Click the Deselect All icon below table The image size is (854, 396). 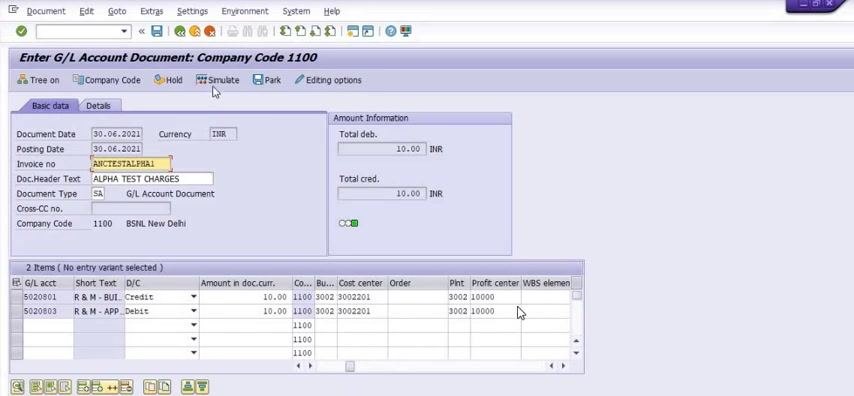tap(65, 387)
